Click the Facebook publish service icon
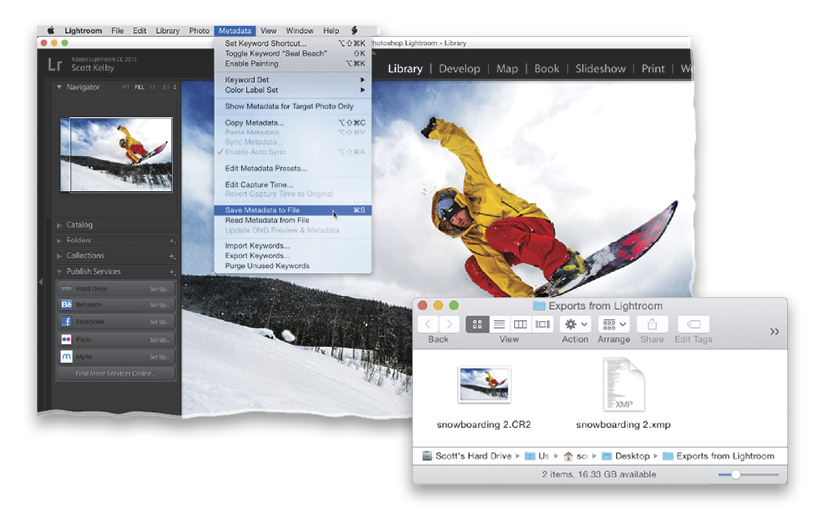The height and width of the screenshot is (520, 825). coord(66,321)
